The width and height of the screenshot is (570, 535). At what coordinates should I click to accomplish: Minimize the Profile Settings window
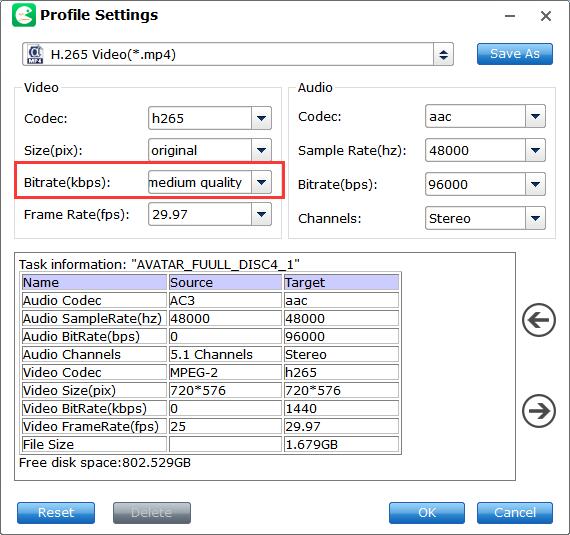click(510, 16)
